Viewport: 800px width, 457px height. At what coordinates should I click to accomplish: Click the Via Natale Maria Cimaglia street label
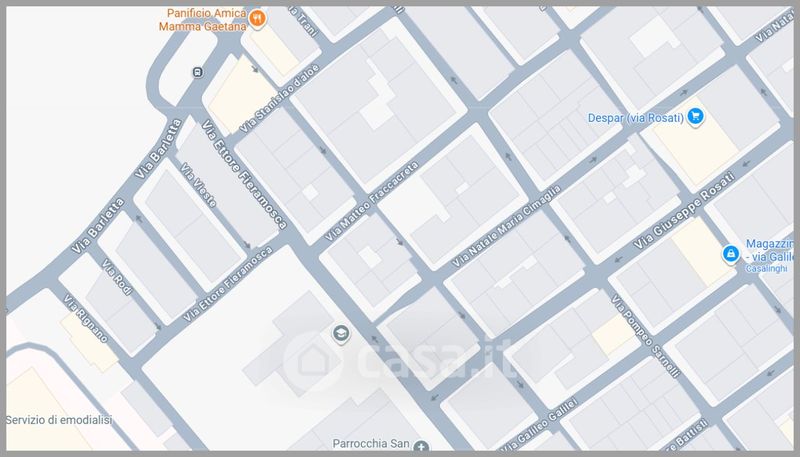pos(506,225)
